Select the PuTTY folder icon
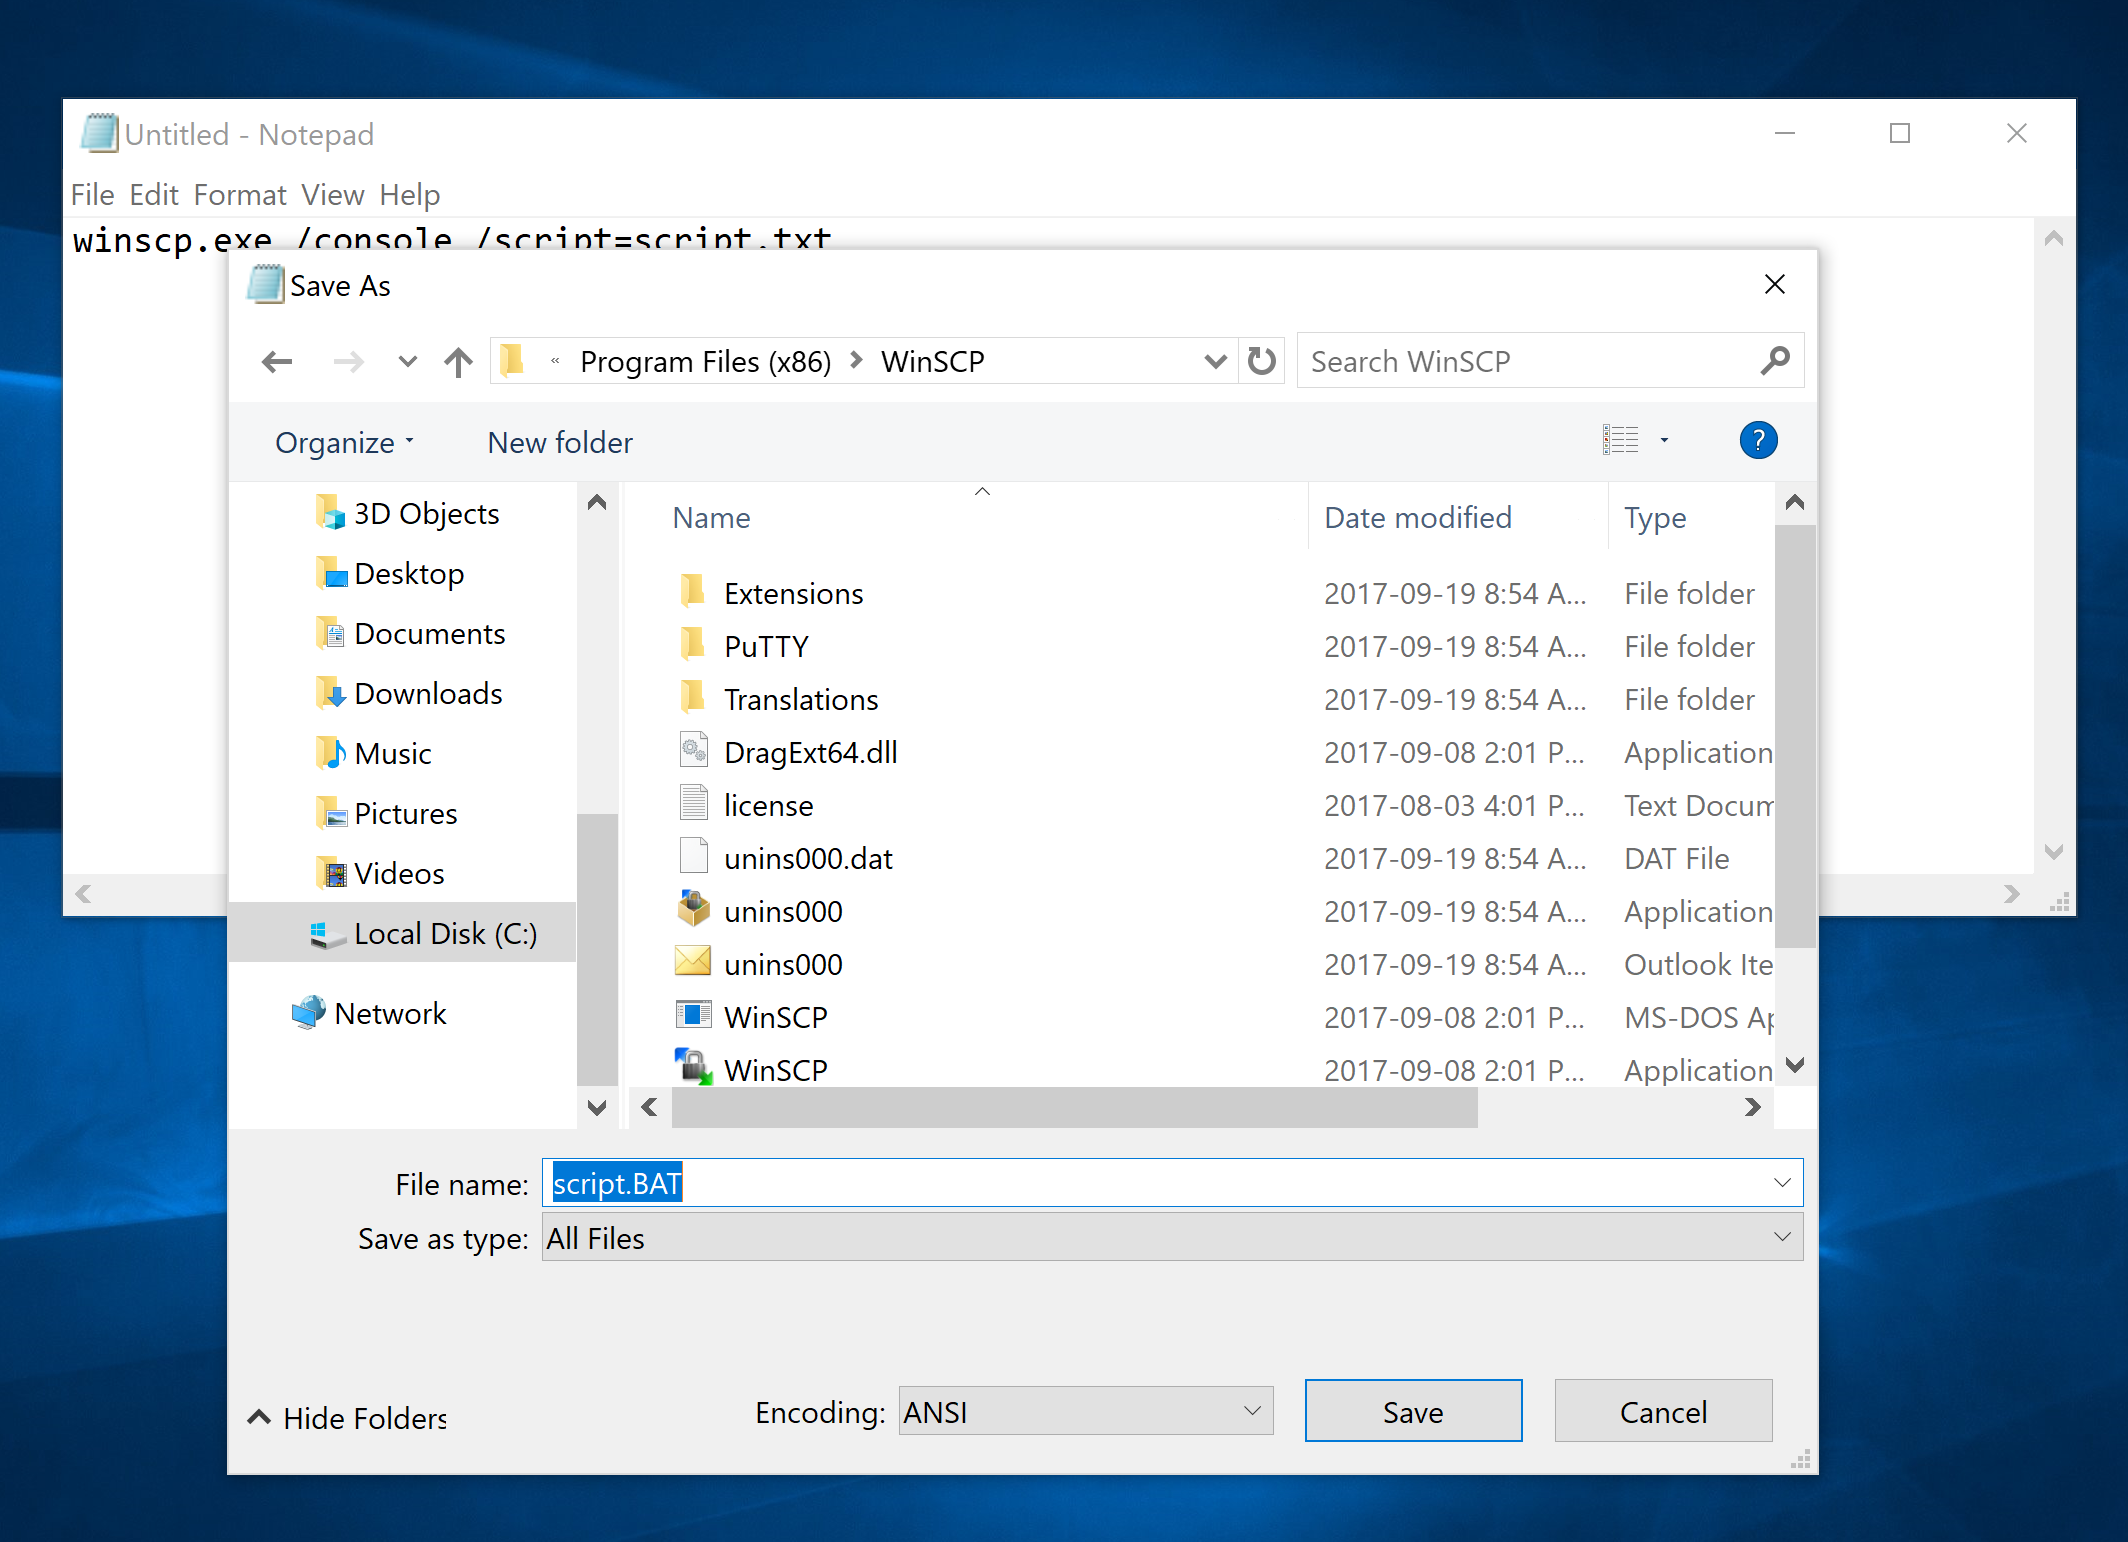The width and height of the screenshot is (2128, 1542). click(693, 645)
